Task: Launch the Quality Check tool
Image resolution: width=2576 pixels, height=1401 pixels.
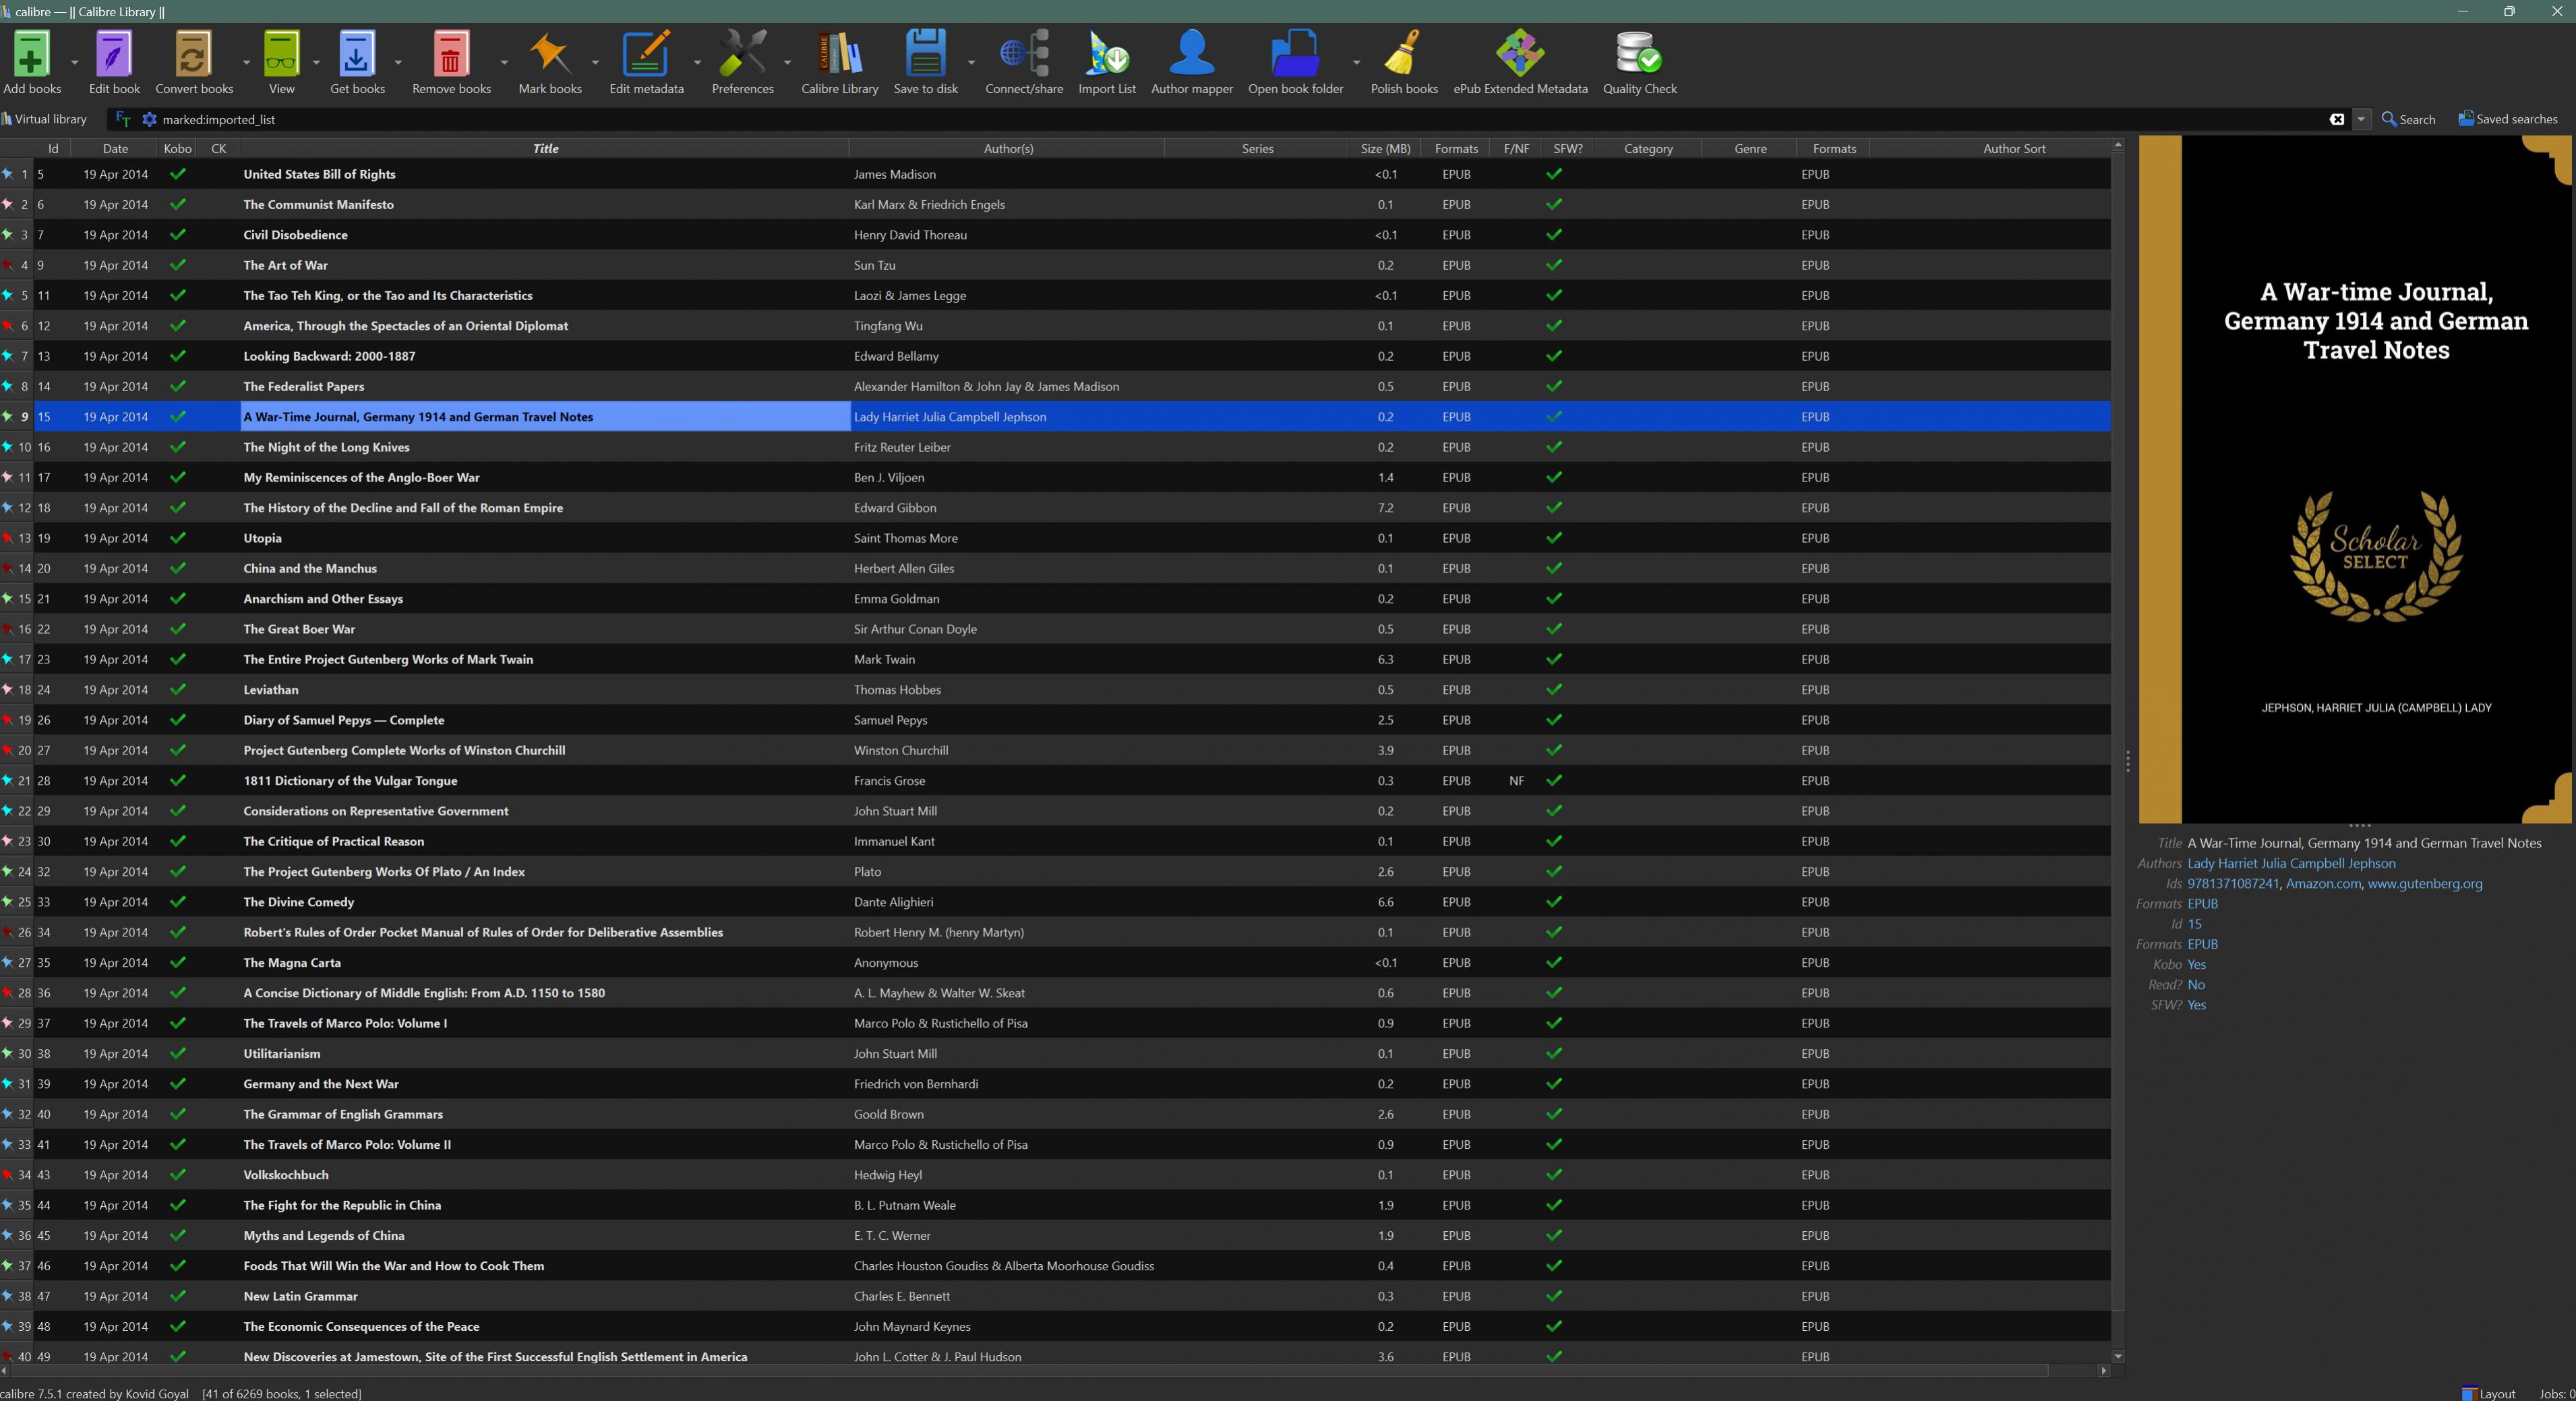Action: [x=1638, y=55]
